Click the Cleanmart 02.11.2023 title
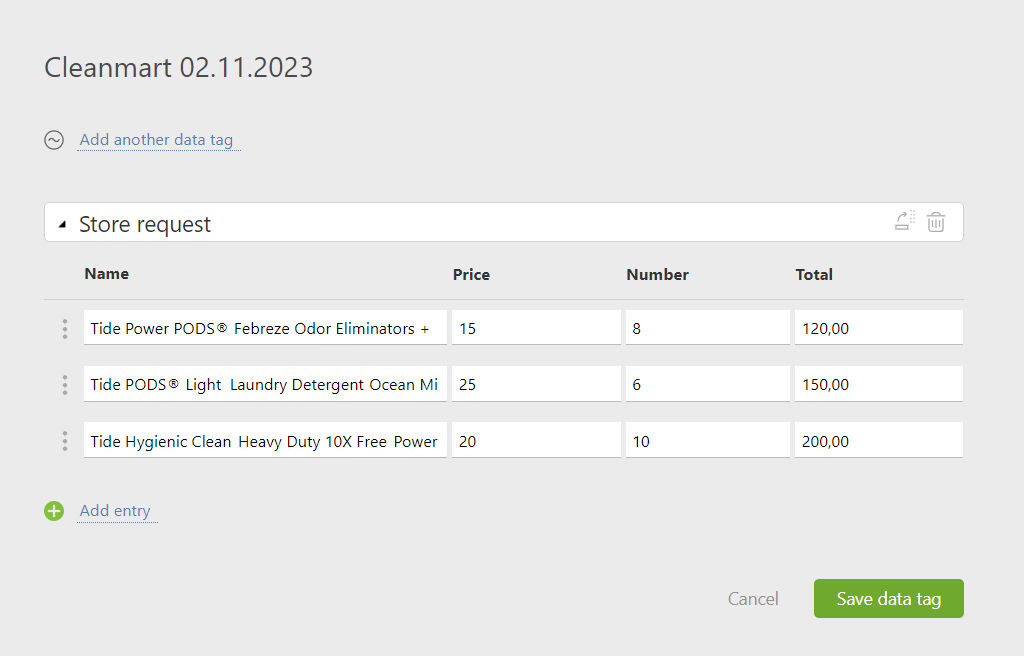The width and height of the screenshot is (1024, 656). pos(178,67)
